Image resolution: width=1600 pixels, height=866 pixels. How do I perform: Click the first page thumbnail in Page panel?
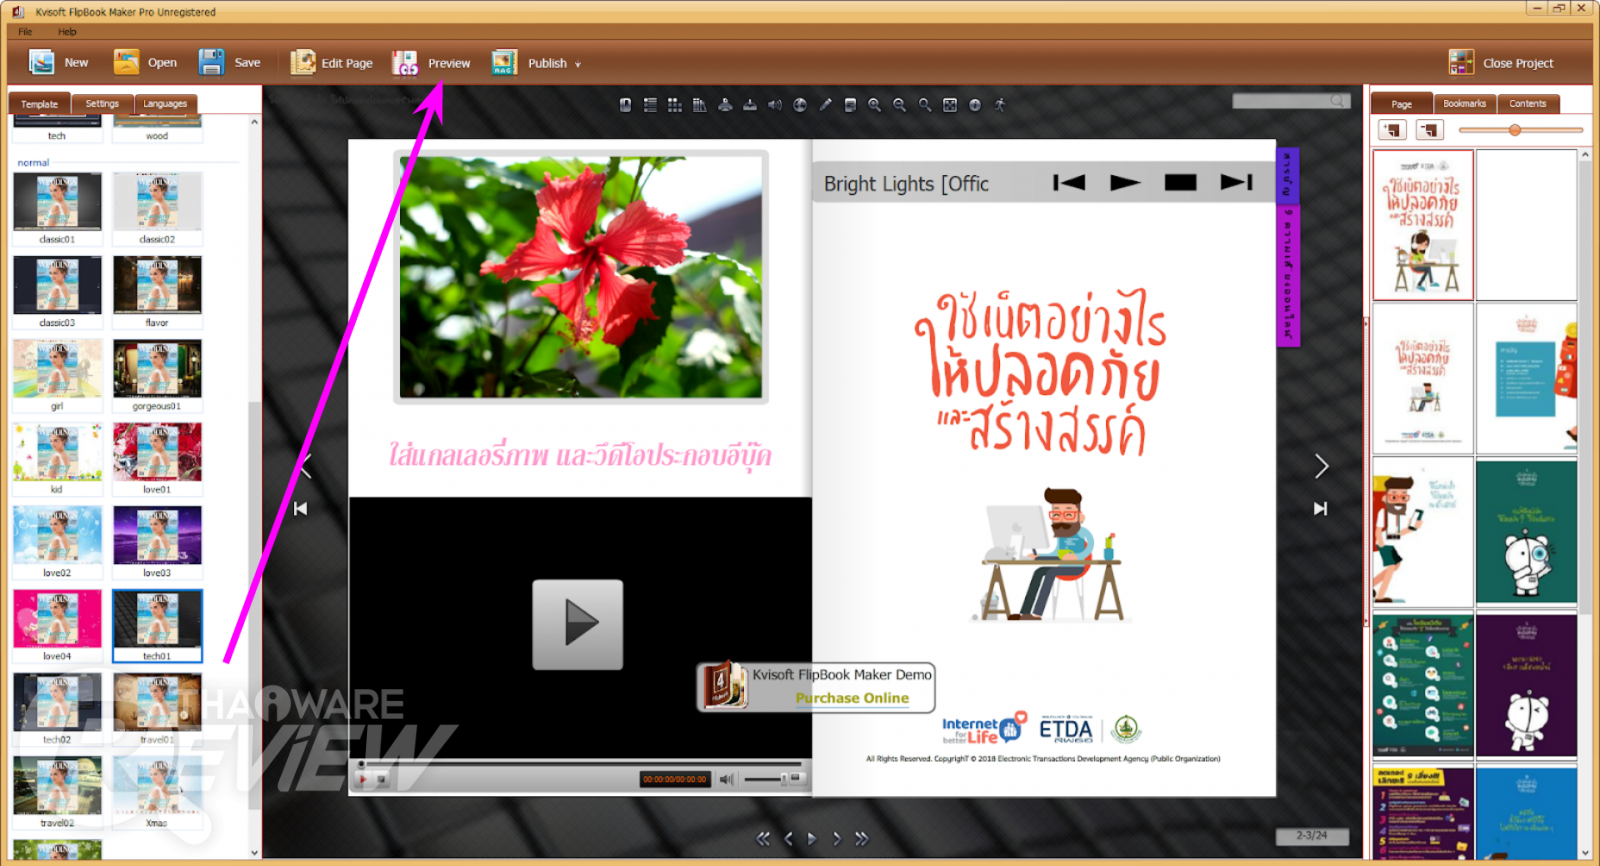tap(1423, 225)
